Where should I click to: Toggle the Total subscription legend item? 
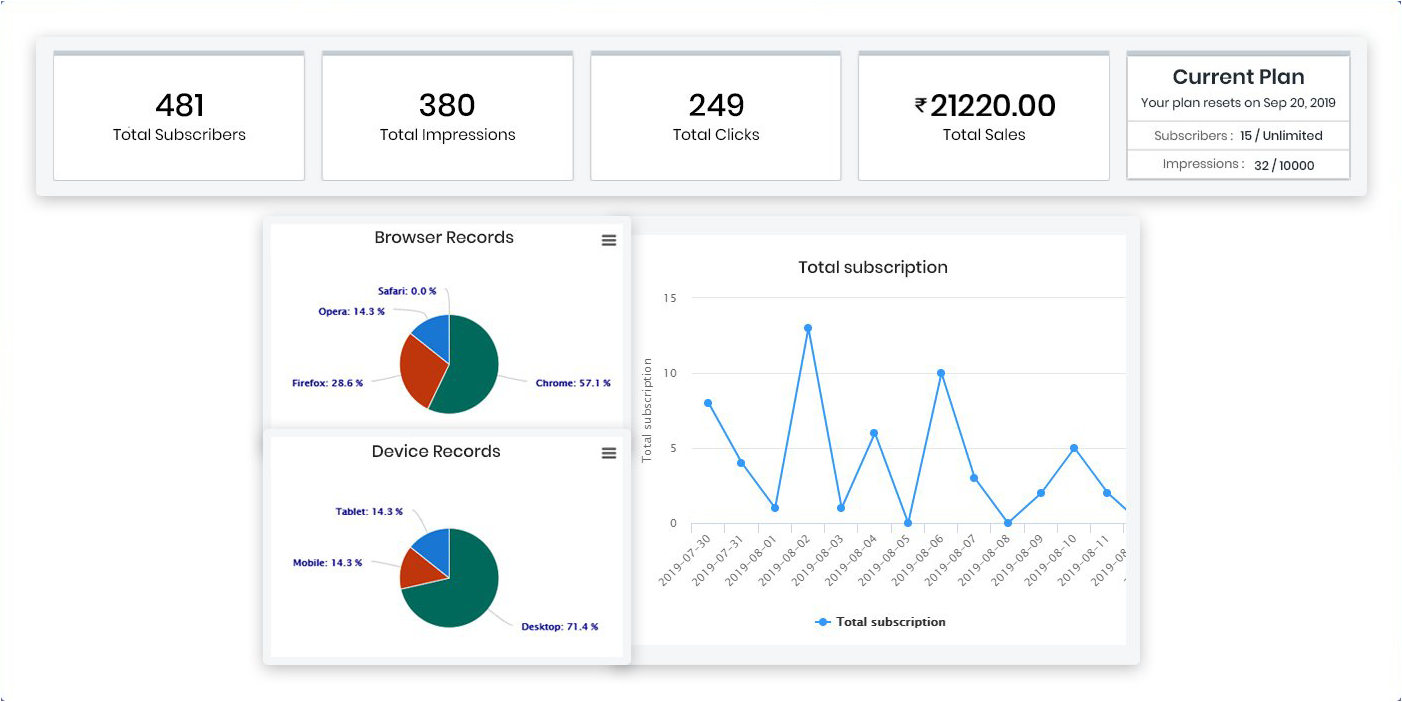point(880,622)
